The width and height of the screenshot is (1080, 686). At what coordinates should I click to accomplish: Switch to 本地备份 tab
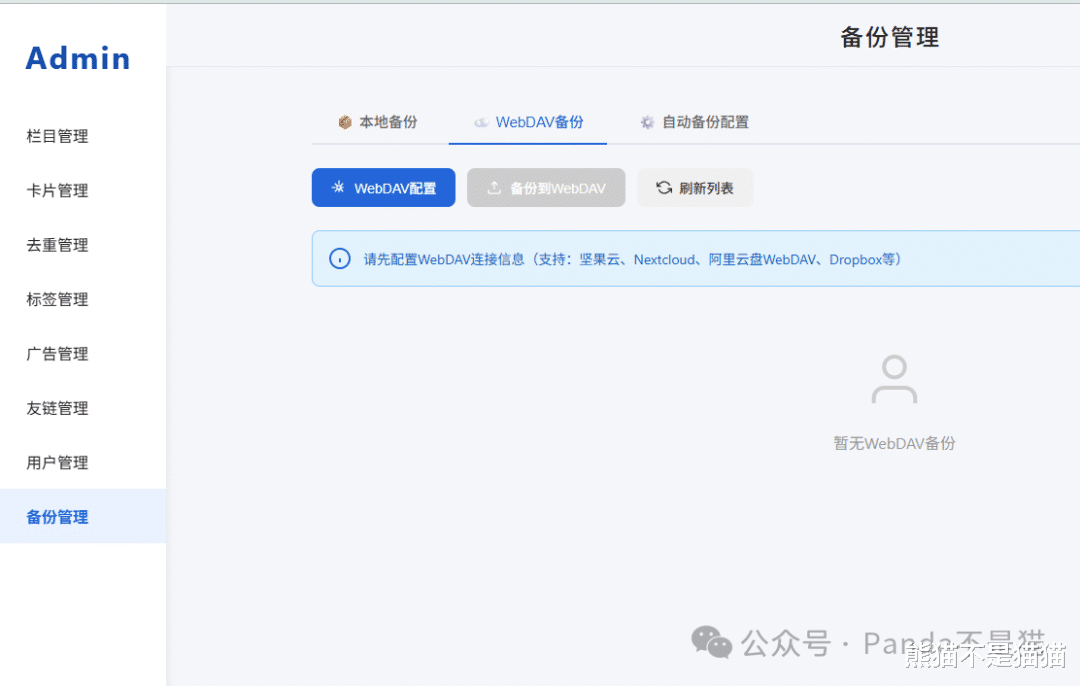click(x=378, y=122)
